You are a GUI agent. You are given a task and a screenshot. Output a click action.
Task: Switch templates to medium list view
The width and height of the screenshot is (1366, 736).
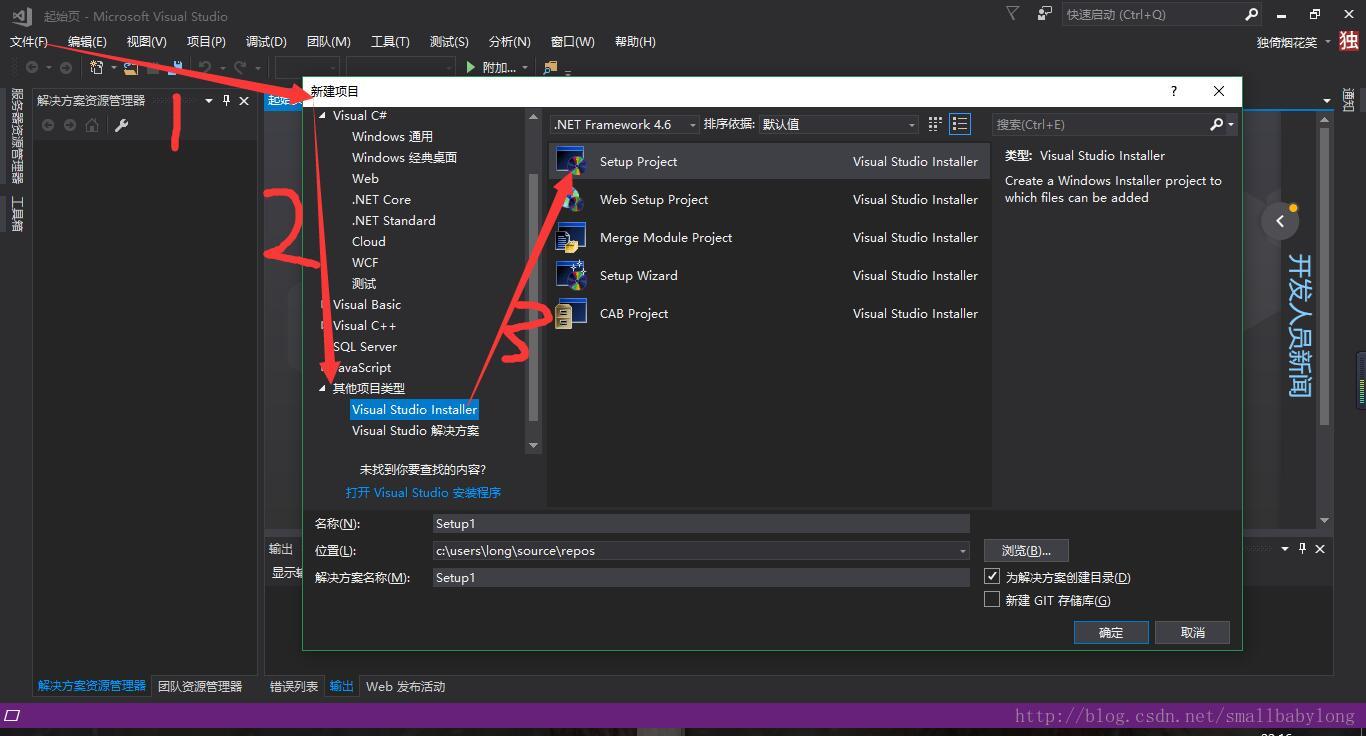(x=960, y=124)
